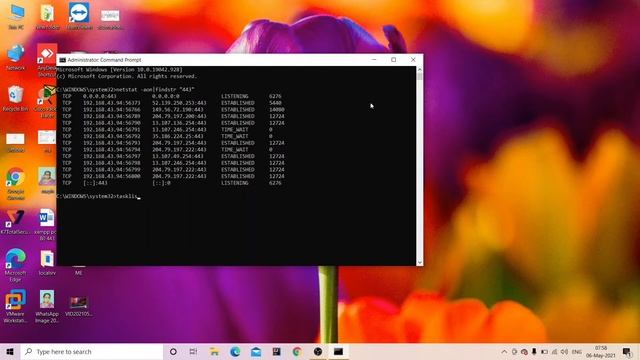The width and height of the screenshot is (640, 360).
Task: Launch VMware Workstation desktop shortcut
Action: pyautogui.click(x=16, y=306)
